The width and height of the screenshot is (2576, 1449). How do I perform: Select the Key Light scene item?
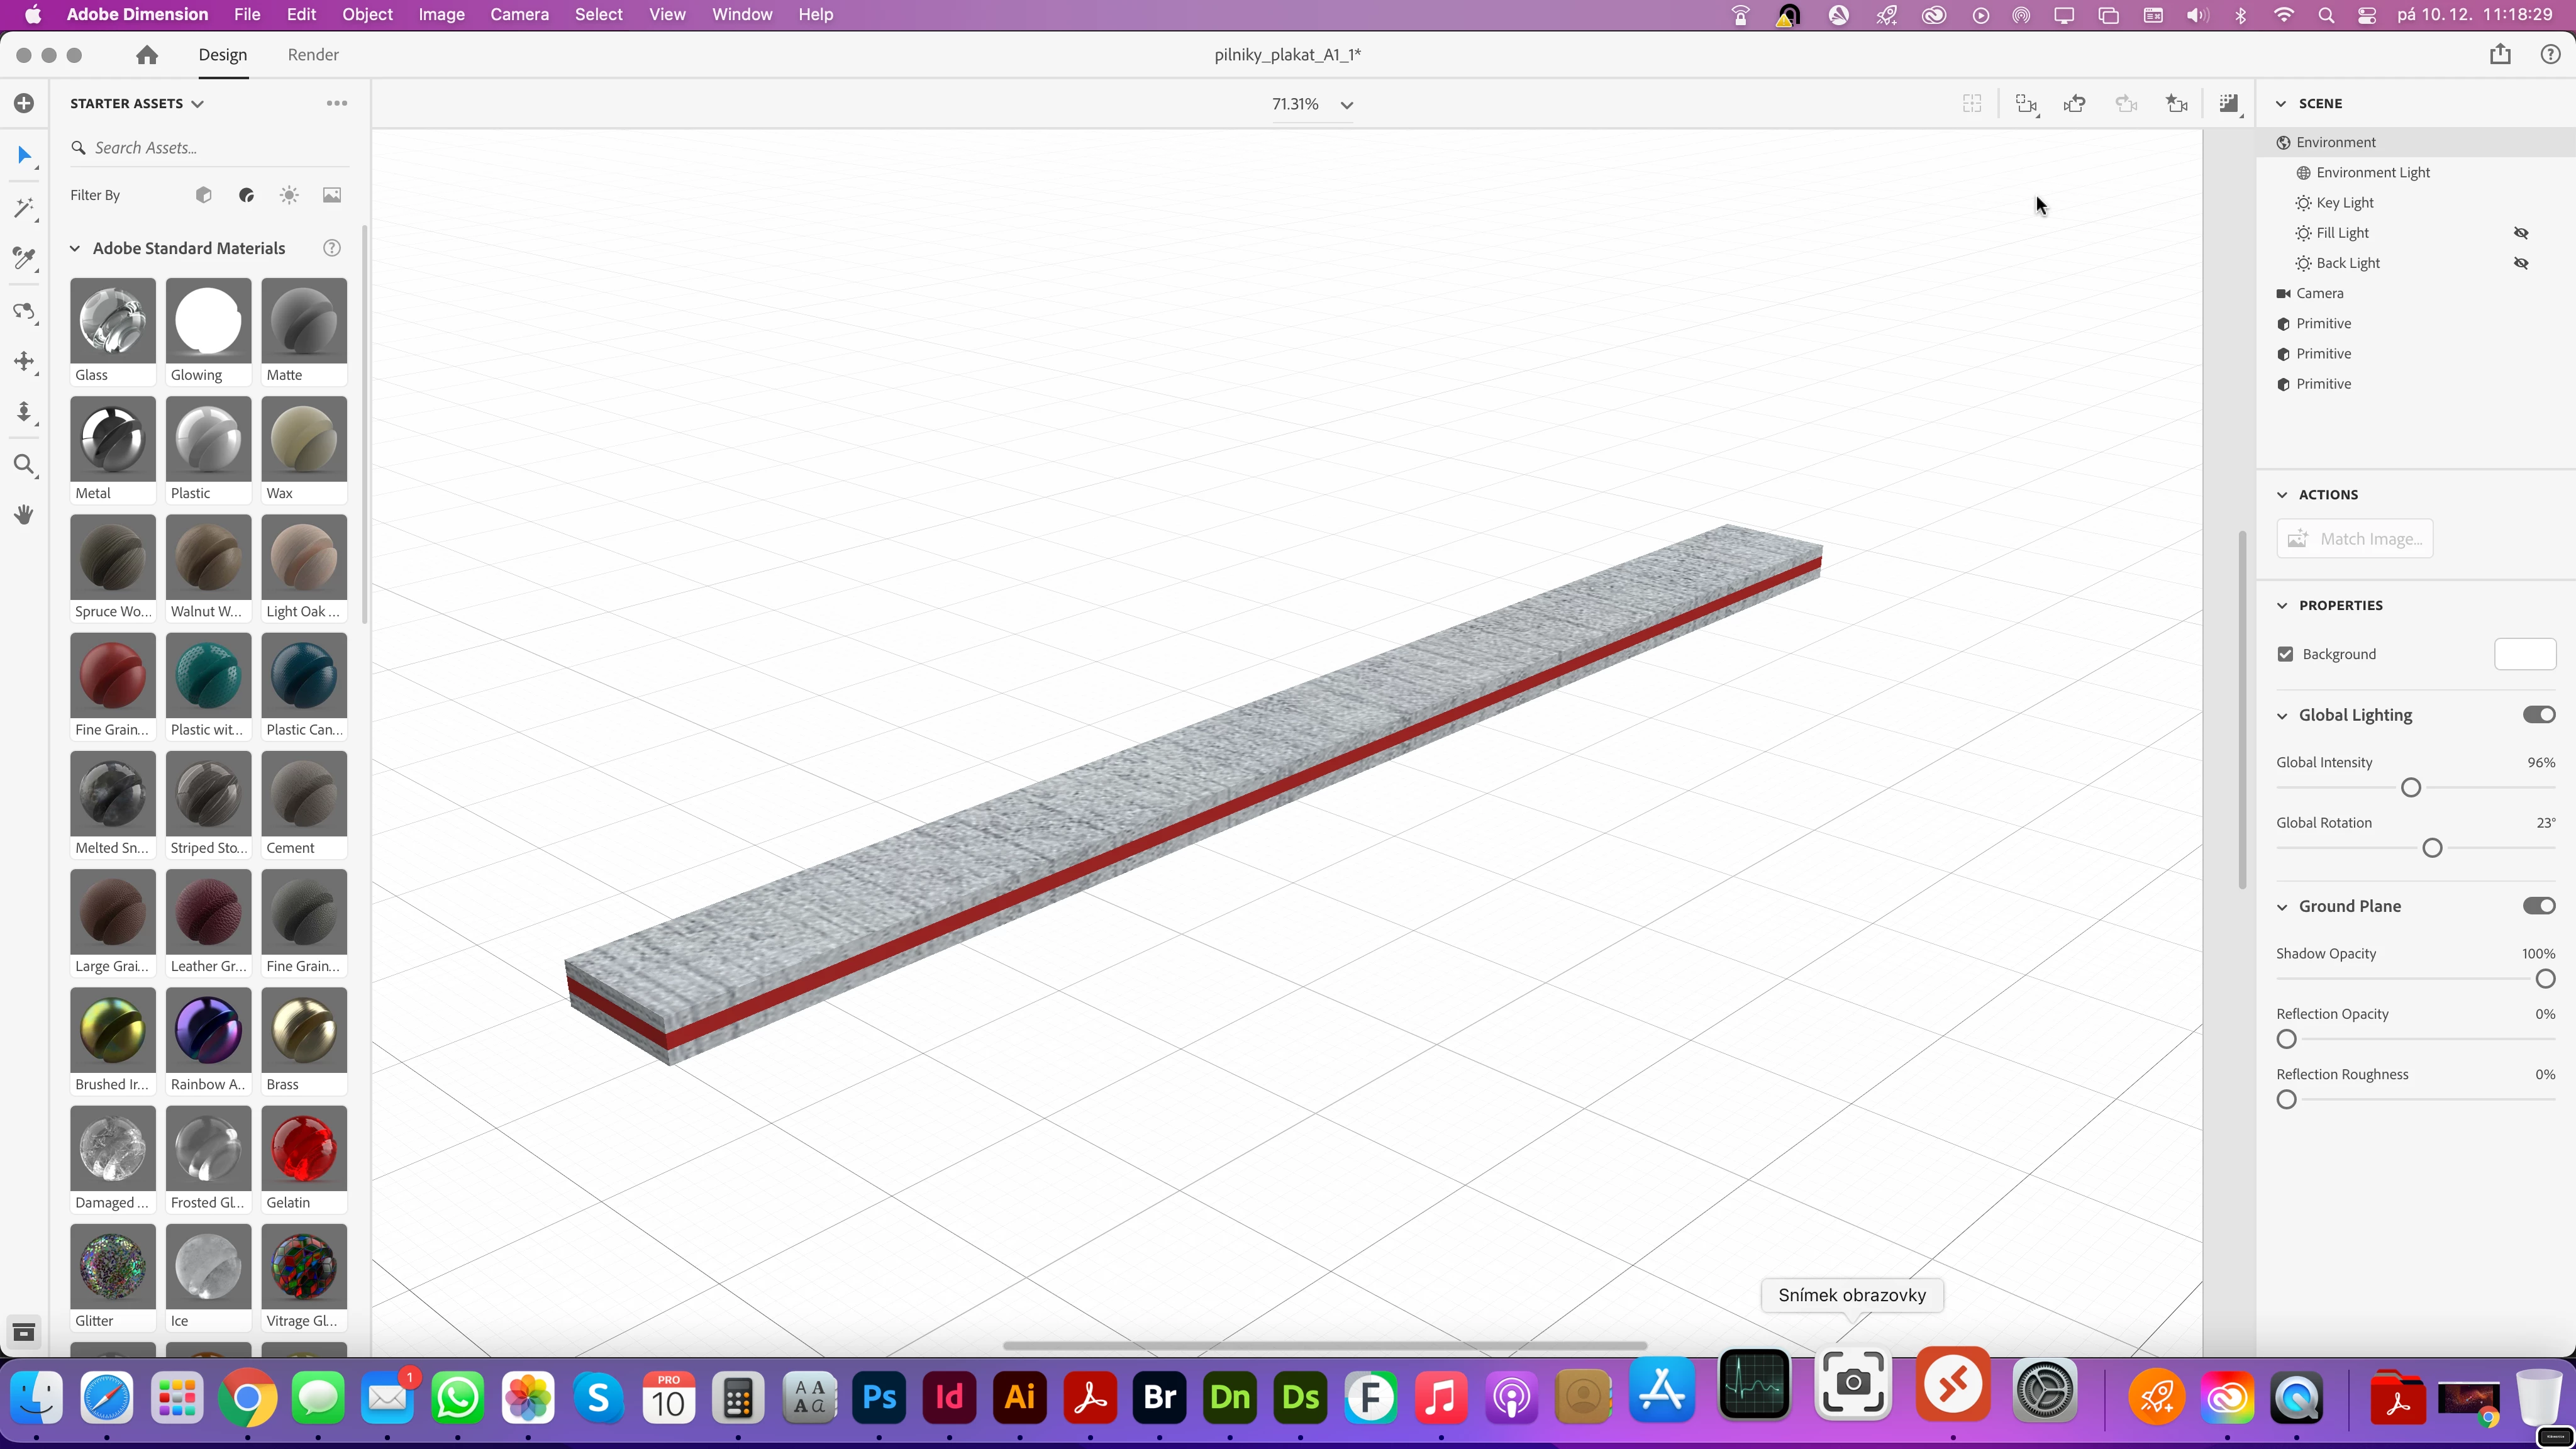tap(2344, 203)
